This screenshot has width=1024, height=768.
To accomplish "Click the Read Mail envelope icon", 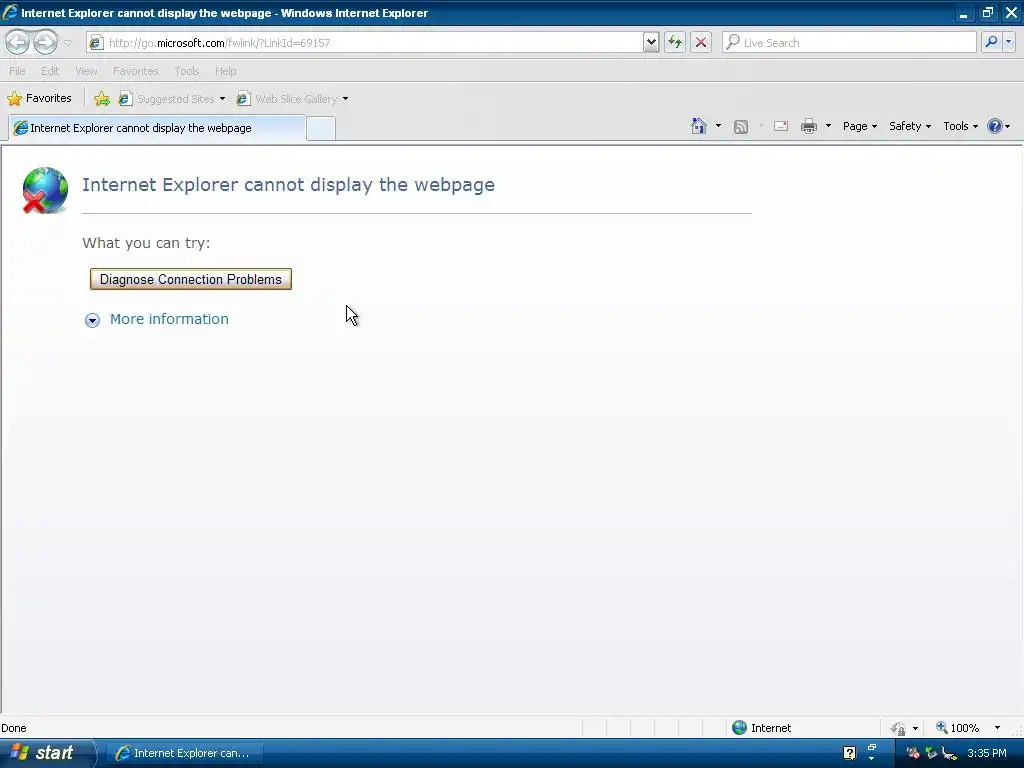I will (781, 127).
